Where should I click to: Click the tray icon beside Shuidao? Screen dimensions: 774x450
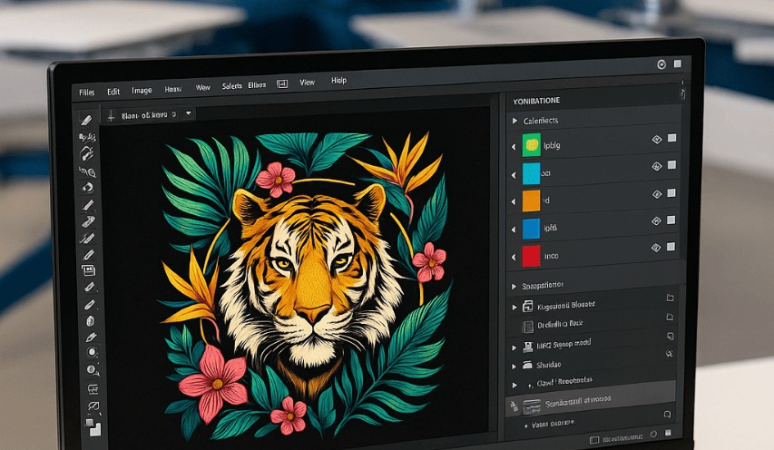click(x=527, y=365)
